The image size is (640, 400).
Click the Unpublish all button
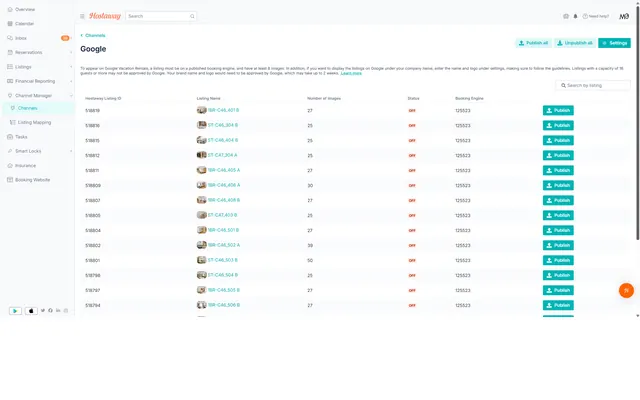point(575,43)
